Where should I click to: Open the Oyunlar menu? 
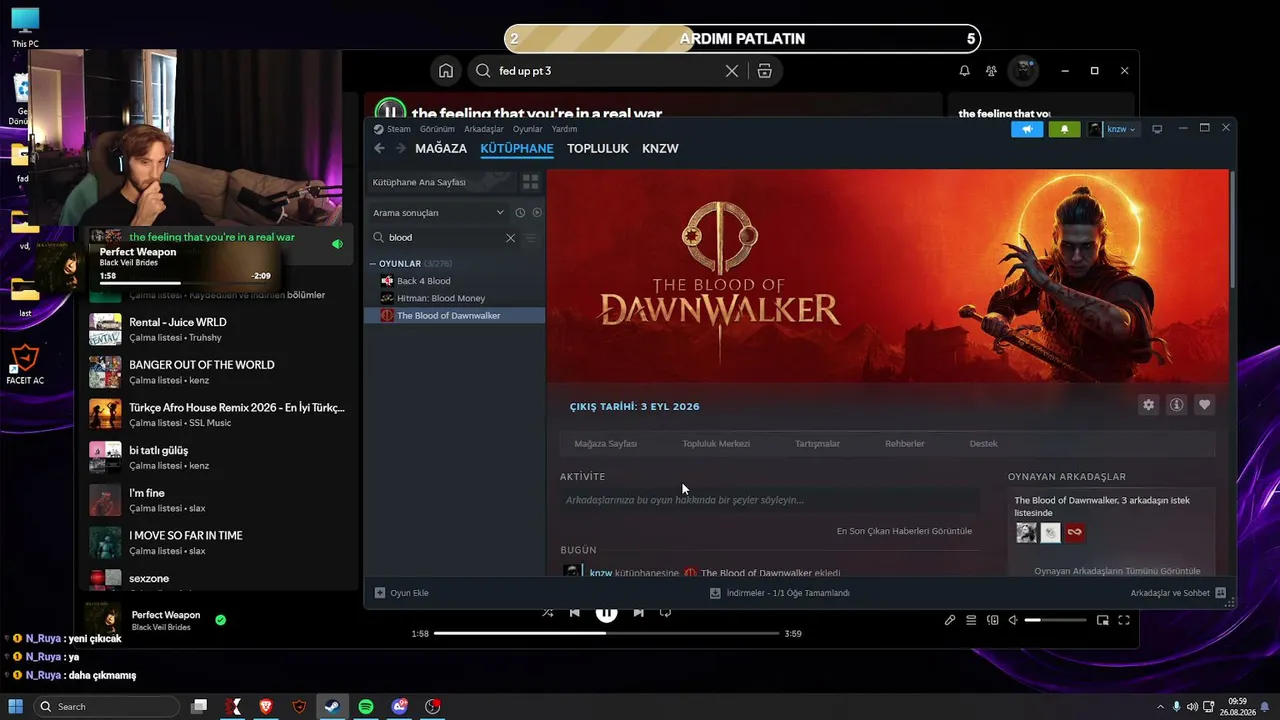coord(528,129)
